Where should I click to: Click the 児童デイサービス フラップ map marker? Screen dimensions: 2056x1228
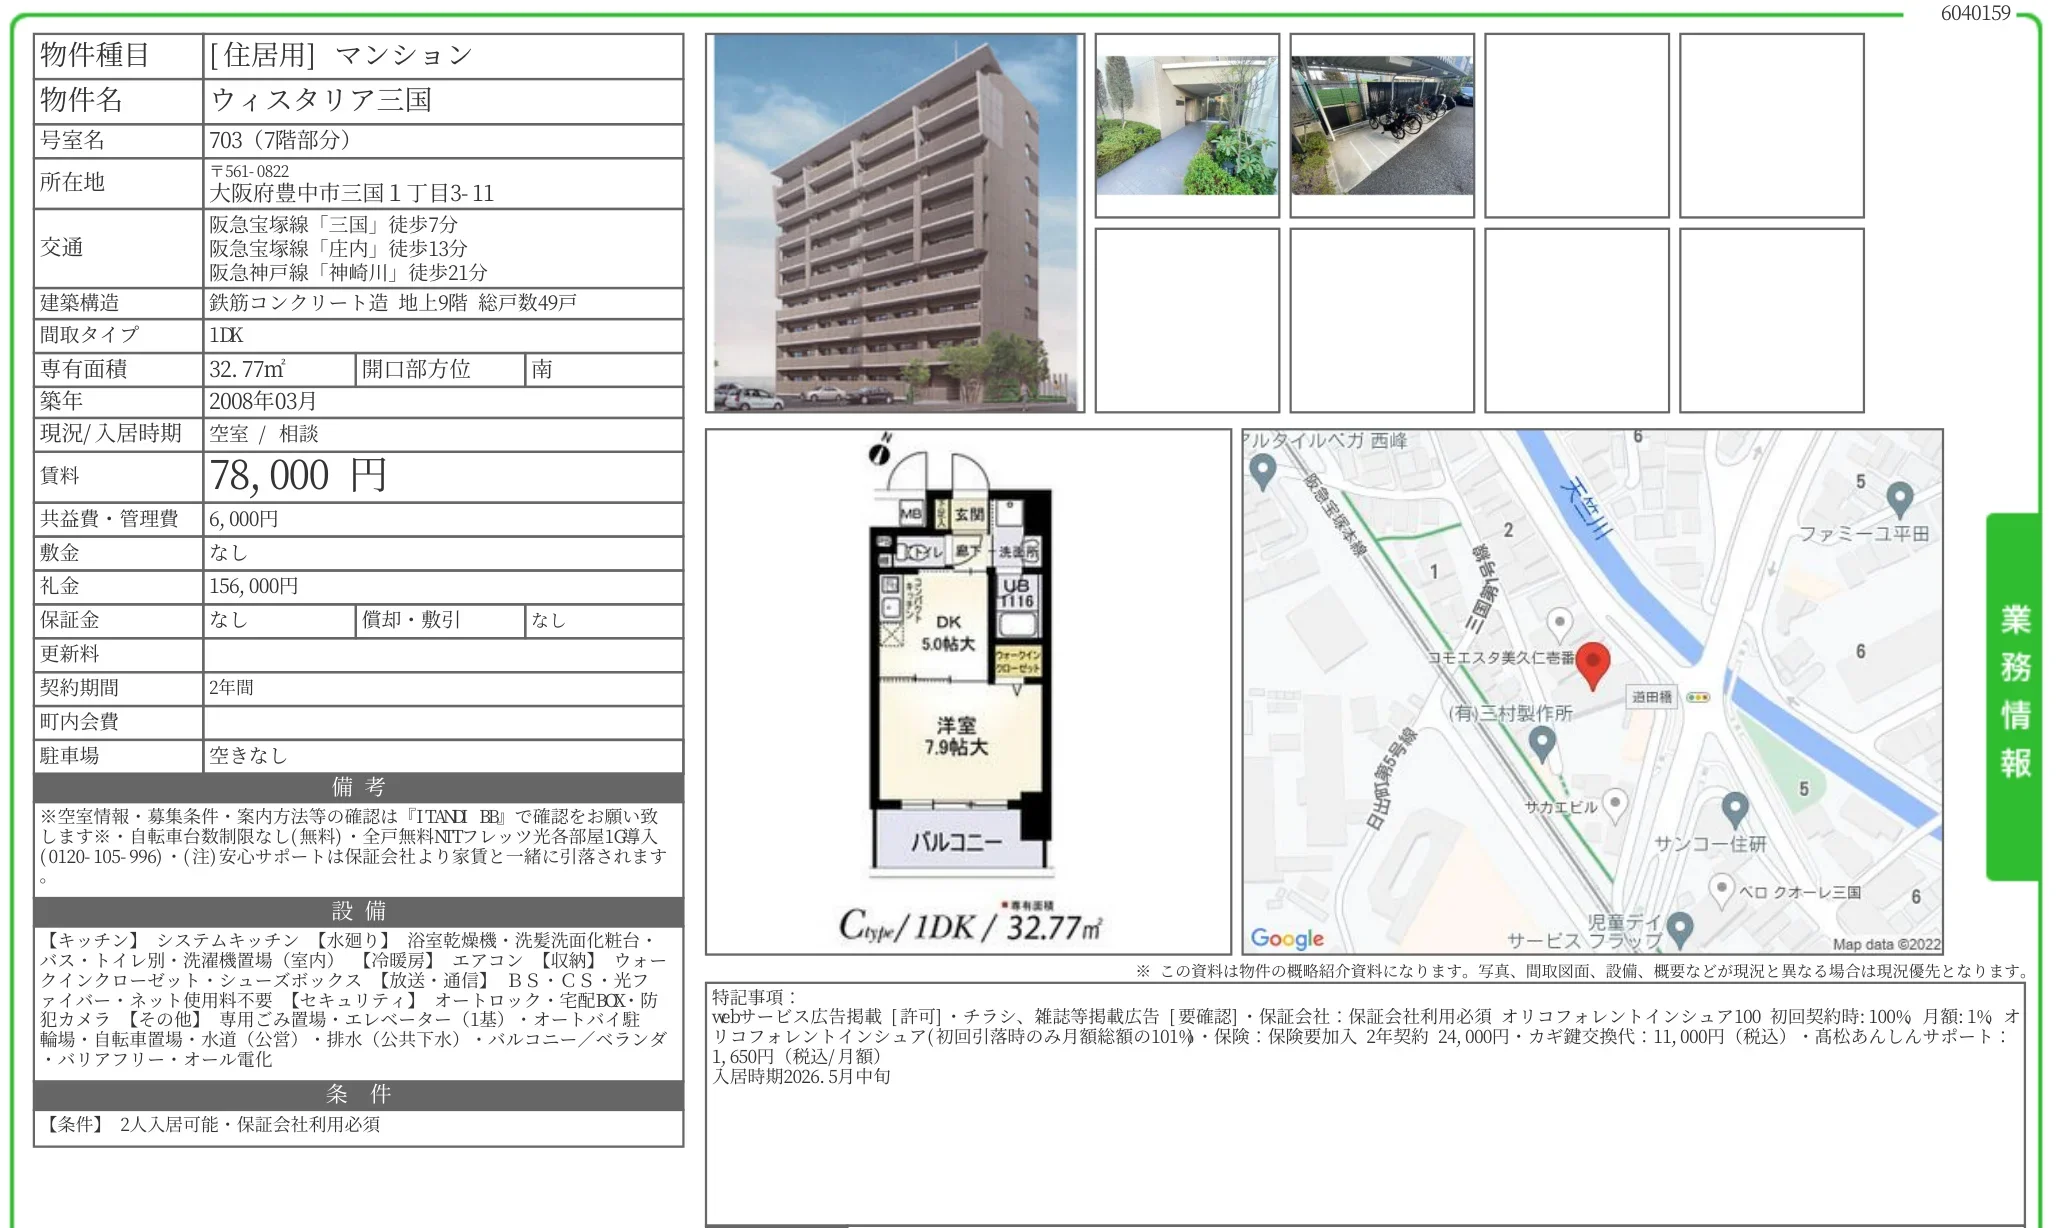click(x=1680, y=928)
